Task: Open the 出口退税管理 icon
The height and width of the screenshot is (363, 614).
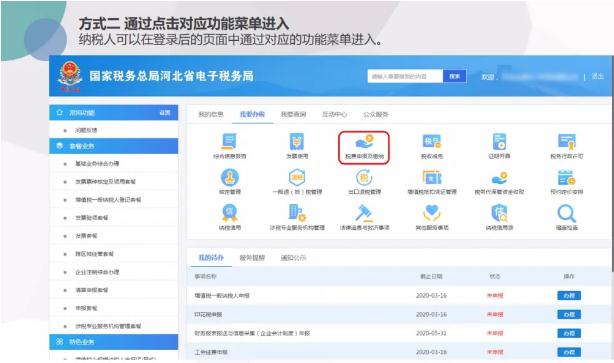Action: coord(364,182)
